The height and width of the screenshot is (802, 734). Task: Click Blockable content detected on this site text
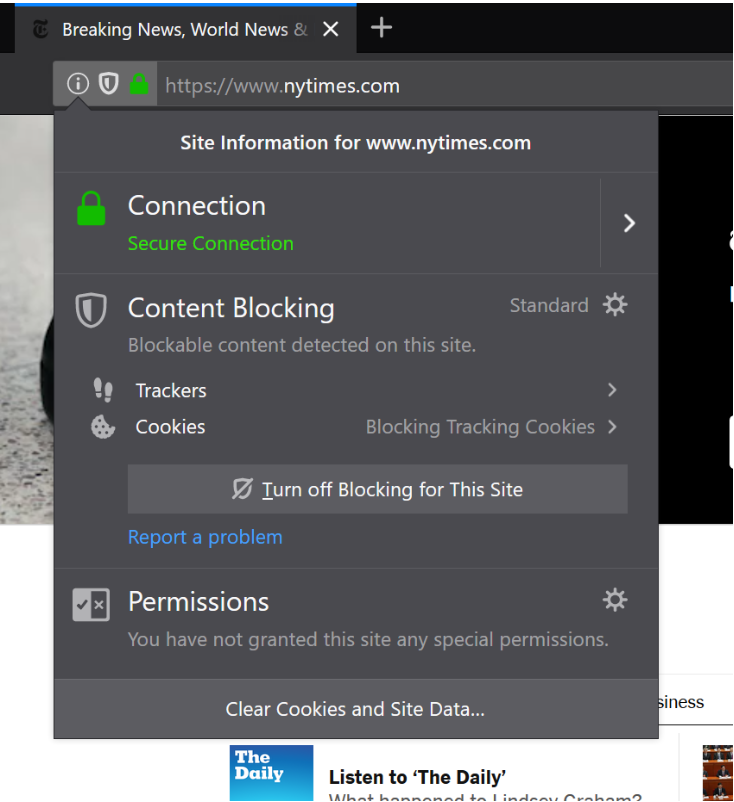(302, 345)
